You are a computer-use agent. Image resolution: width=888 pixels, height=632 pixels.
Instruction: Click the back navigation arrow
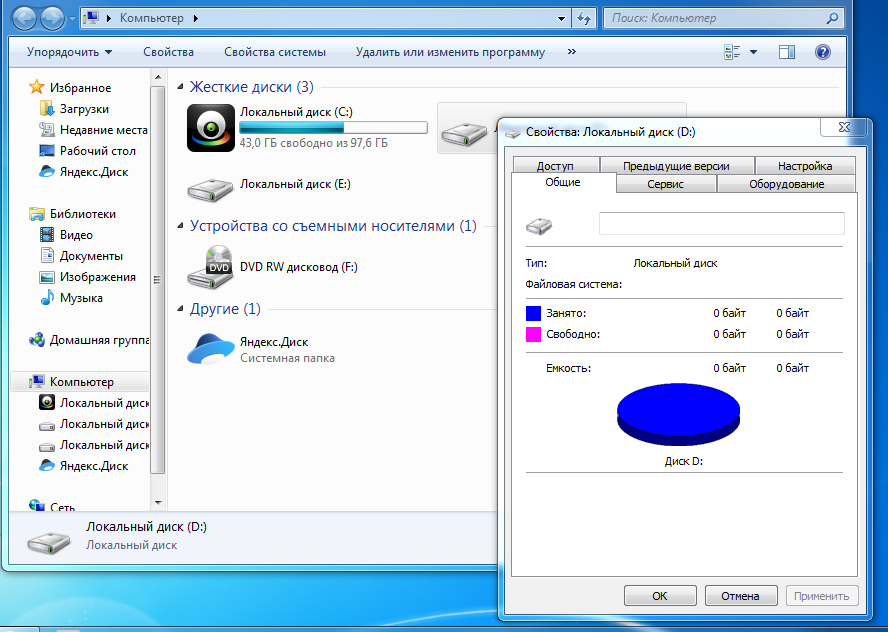tap(24, 18)
